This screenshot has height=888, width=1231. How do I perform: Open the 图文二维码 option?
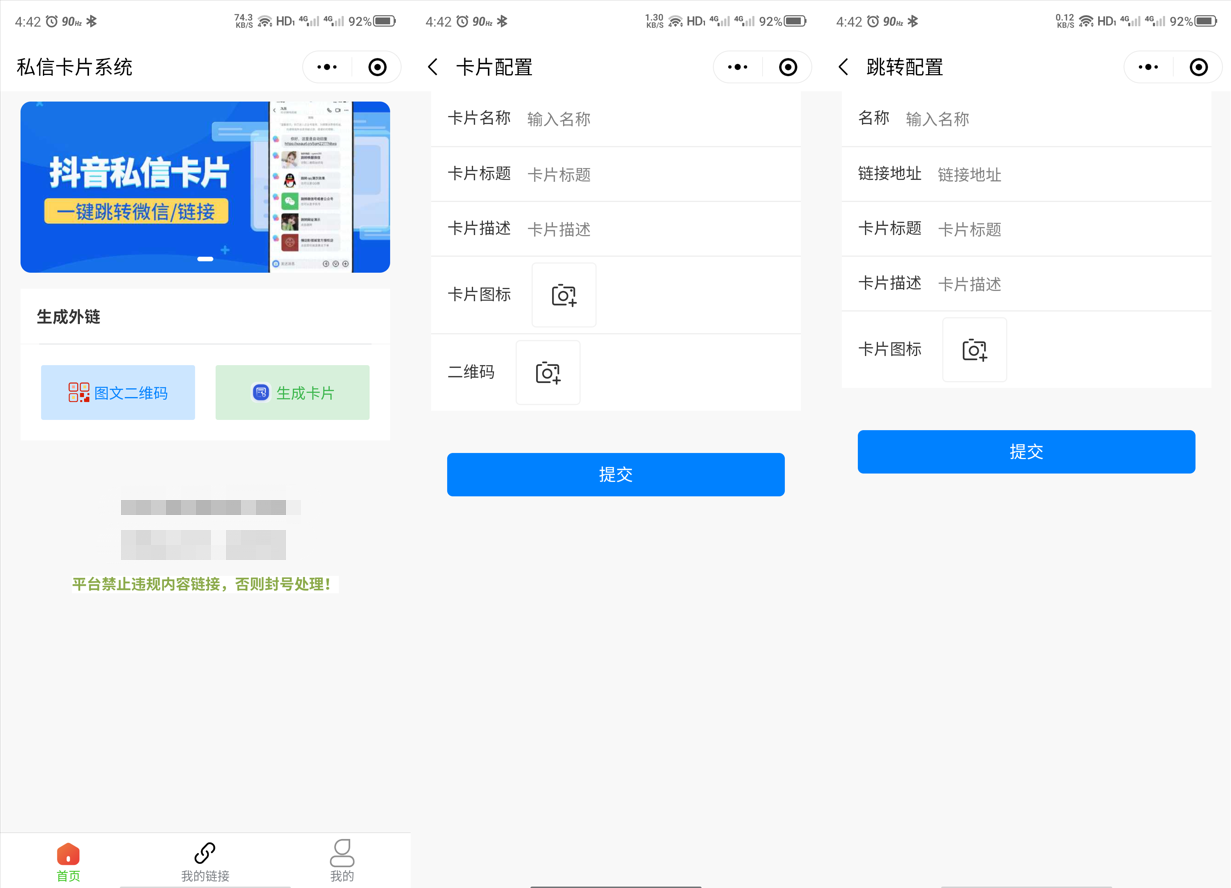[x=118, y=393]
